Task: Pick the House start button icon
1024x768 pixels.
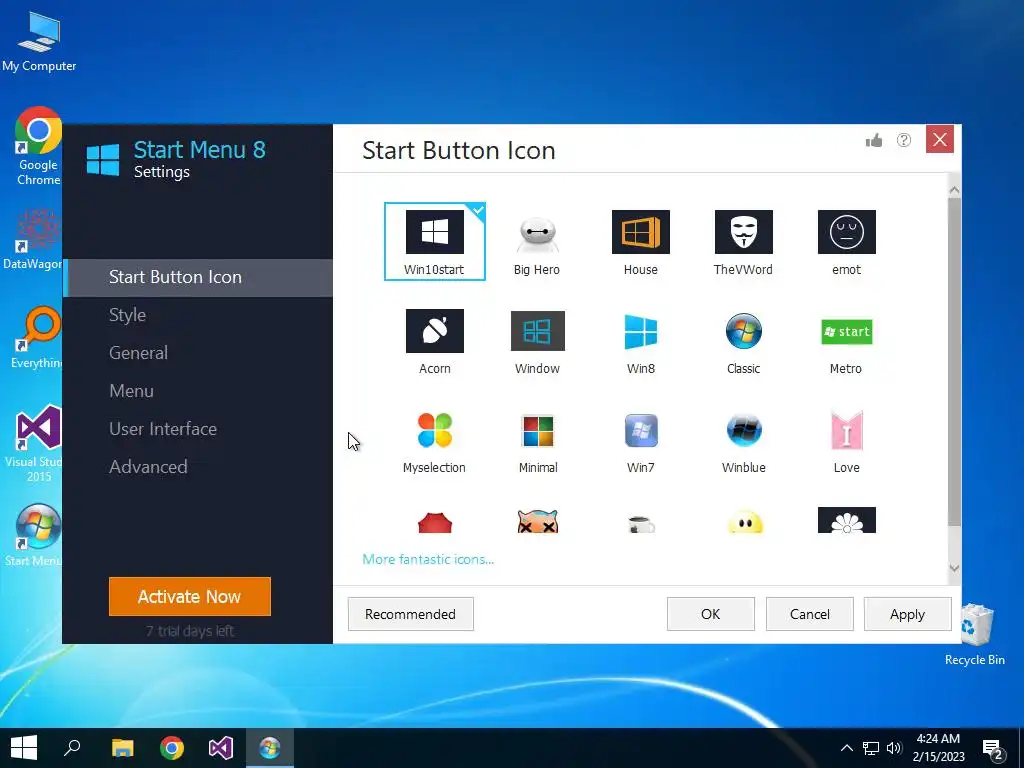Action: (641, 241)
